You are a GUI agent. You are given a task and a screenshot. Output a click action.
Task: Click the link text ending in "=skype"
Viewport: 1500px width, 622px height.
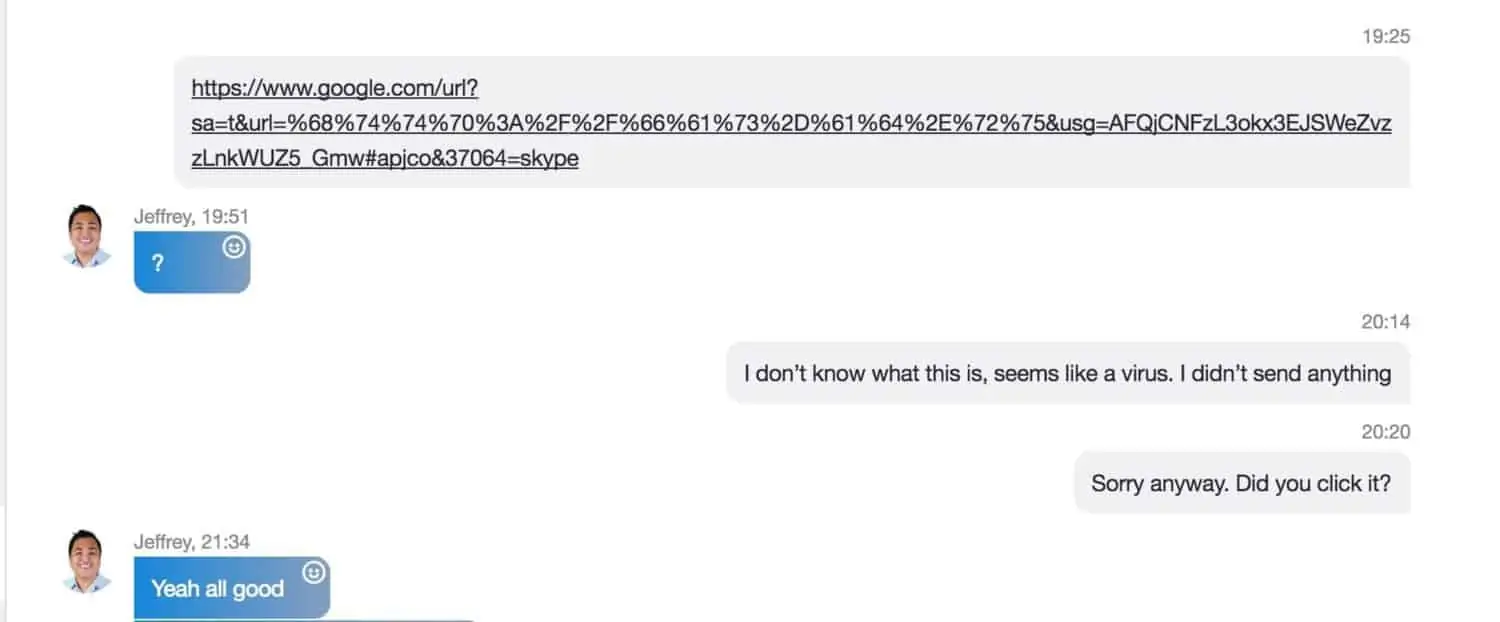(x=385, y=158)
